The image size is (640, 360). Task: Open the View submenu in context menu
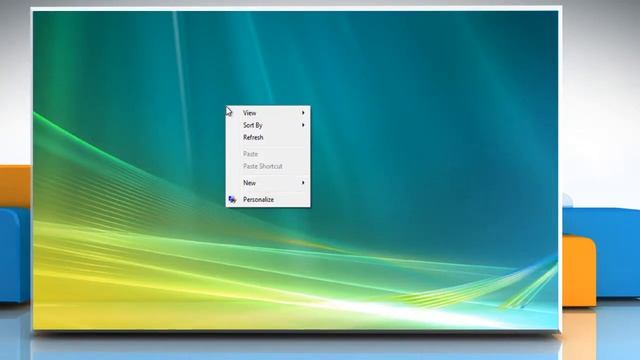(268, 113)
